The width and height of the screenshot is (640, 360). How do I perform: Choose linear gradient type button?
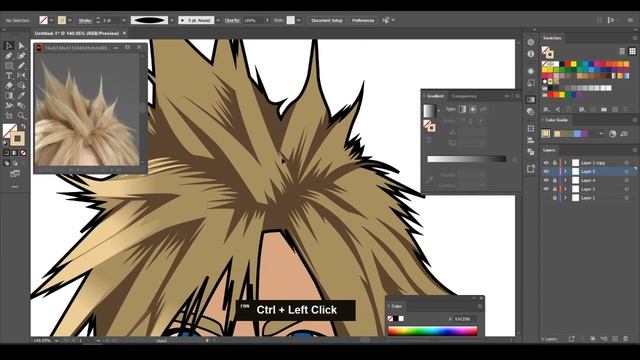coord(462,109)
